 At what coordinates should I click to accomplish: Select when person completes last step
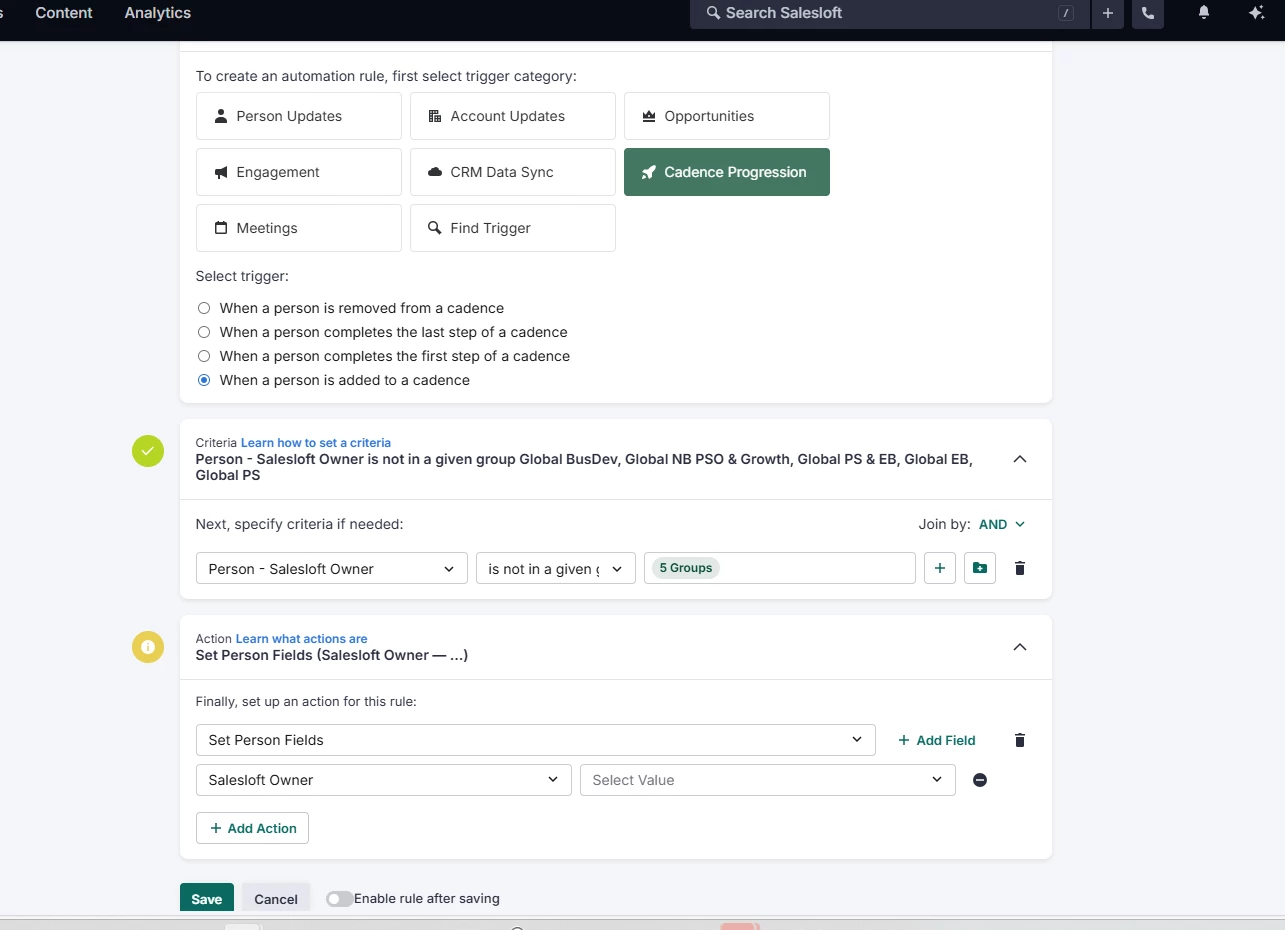click(204, 332)
